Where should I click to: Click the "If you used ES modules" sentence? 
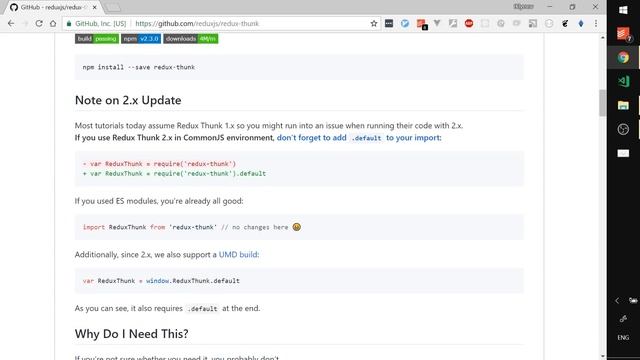(159, 201)
